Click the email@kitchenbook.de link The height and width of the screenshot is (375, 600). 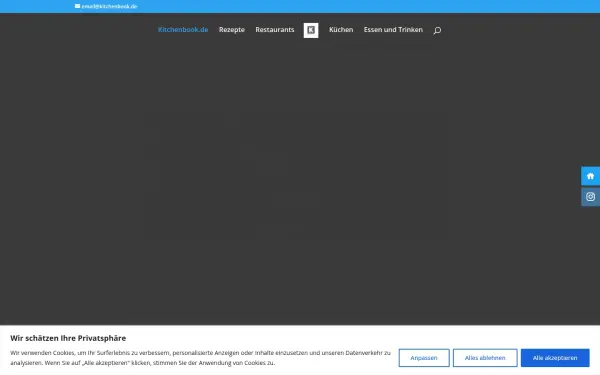[x=109, y=6]
